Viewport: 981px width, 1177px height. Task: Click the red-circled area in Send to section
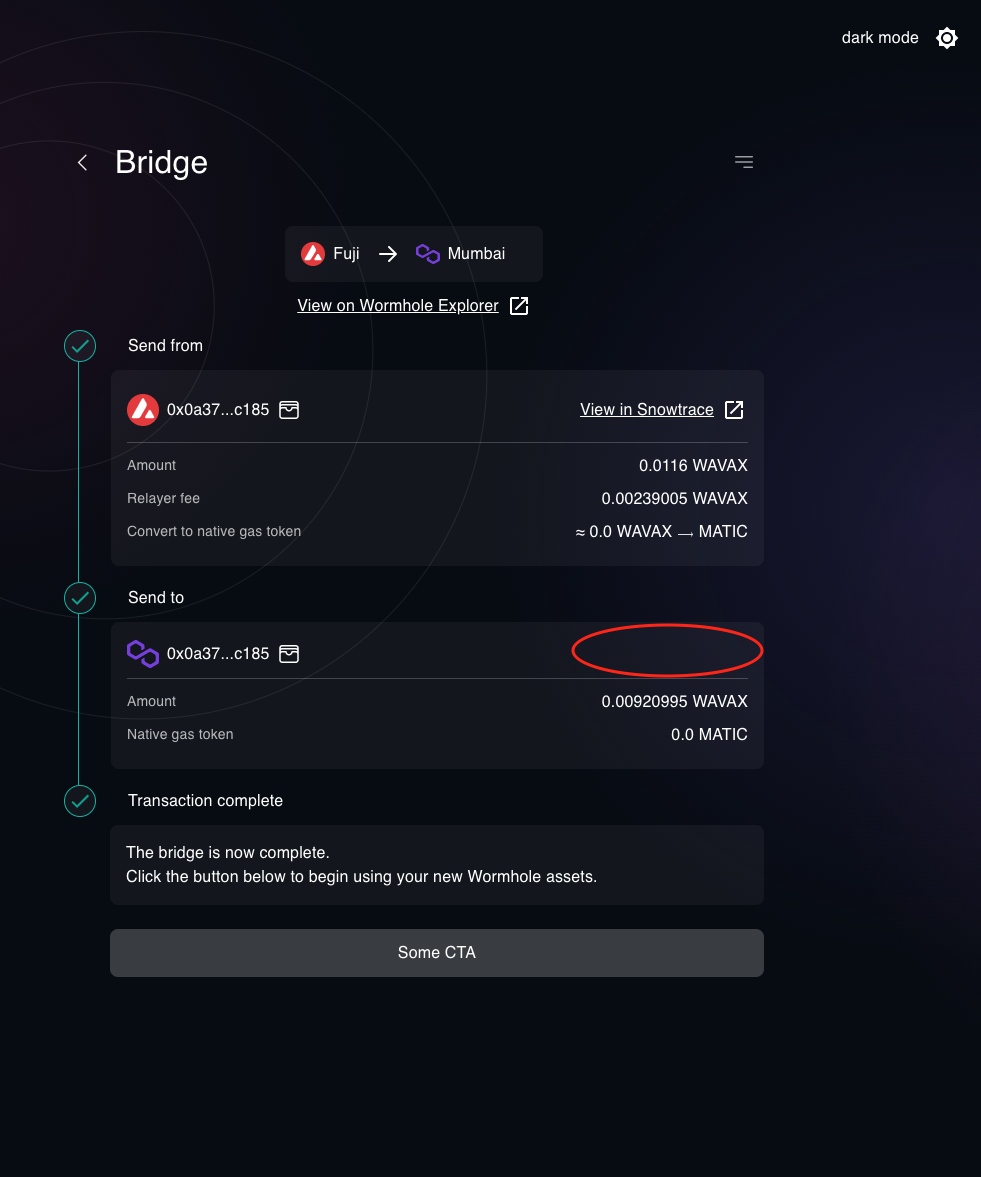tap(666, 650)
